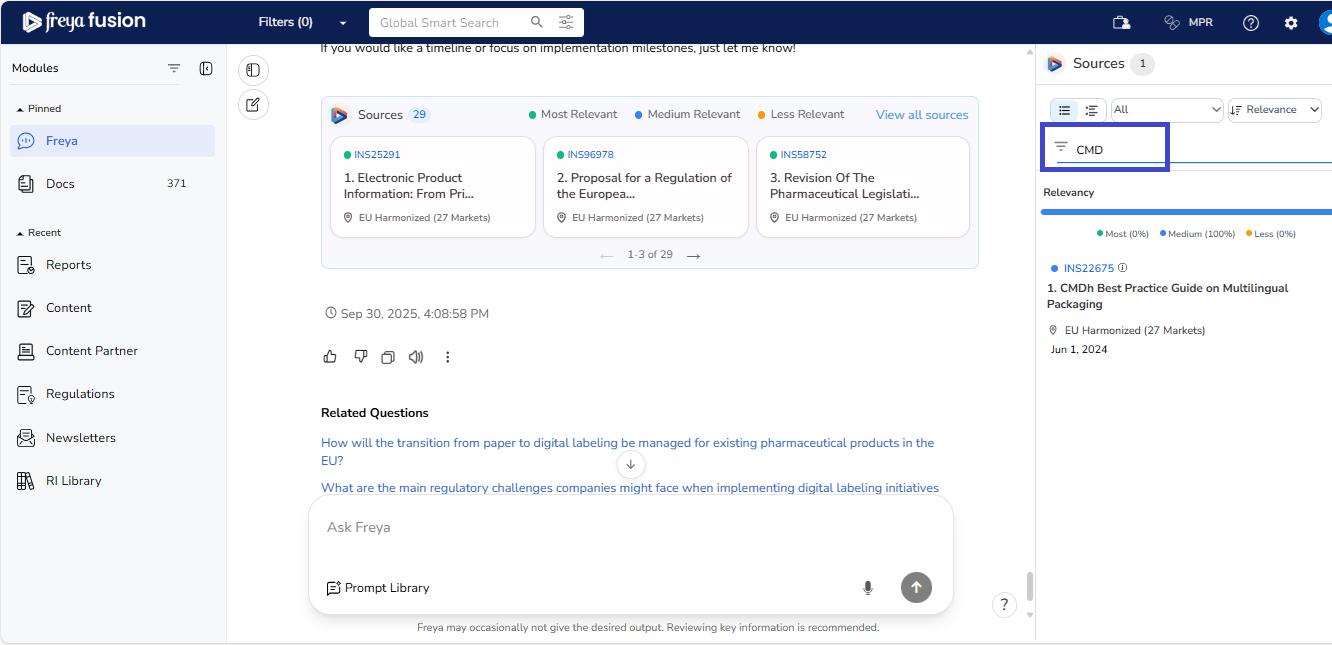Open the All filter dropdown
This screenshot has width=1332, height=645.
[x=1167, y=110]
